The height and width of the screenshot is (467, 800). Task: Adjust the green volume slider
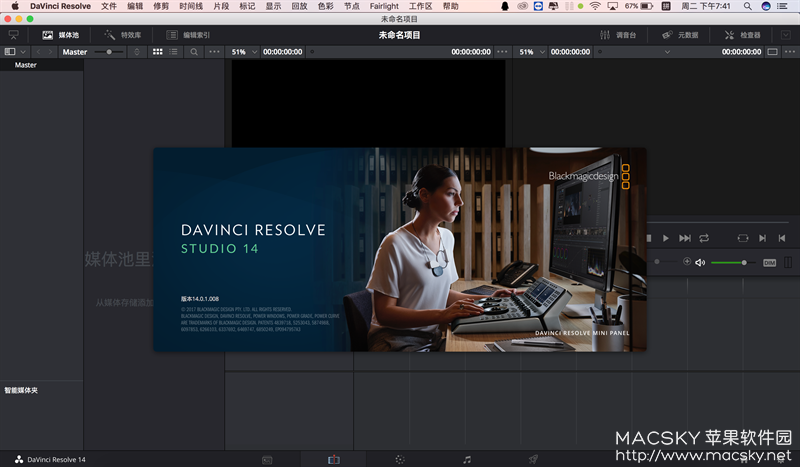pos(733,262)
